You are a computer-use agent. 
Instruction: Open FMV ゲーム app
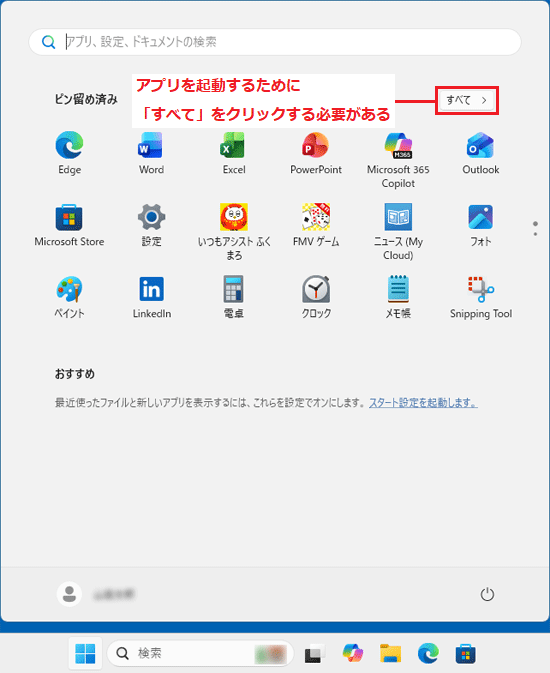click(x=316, y=225)
